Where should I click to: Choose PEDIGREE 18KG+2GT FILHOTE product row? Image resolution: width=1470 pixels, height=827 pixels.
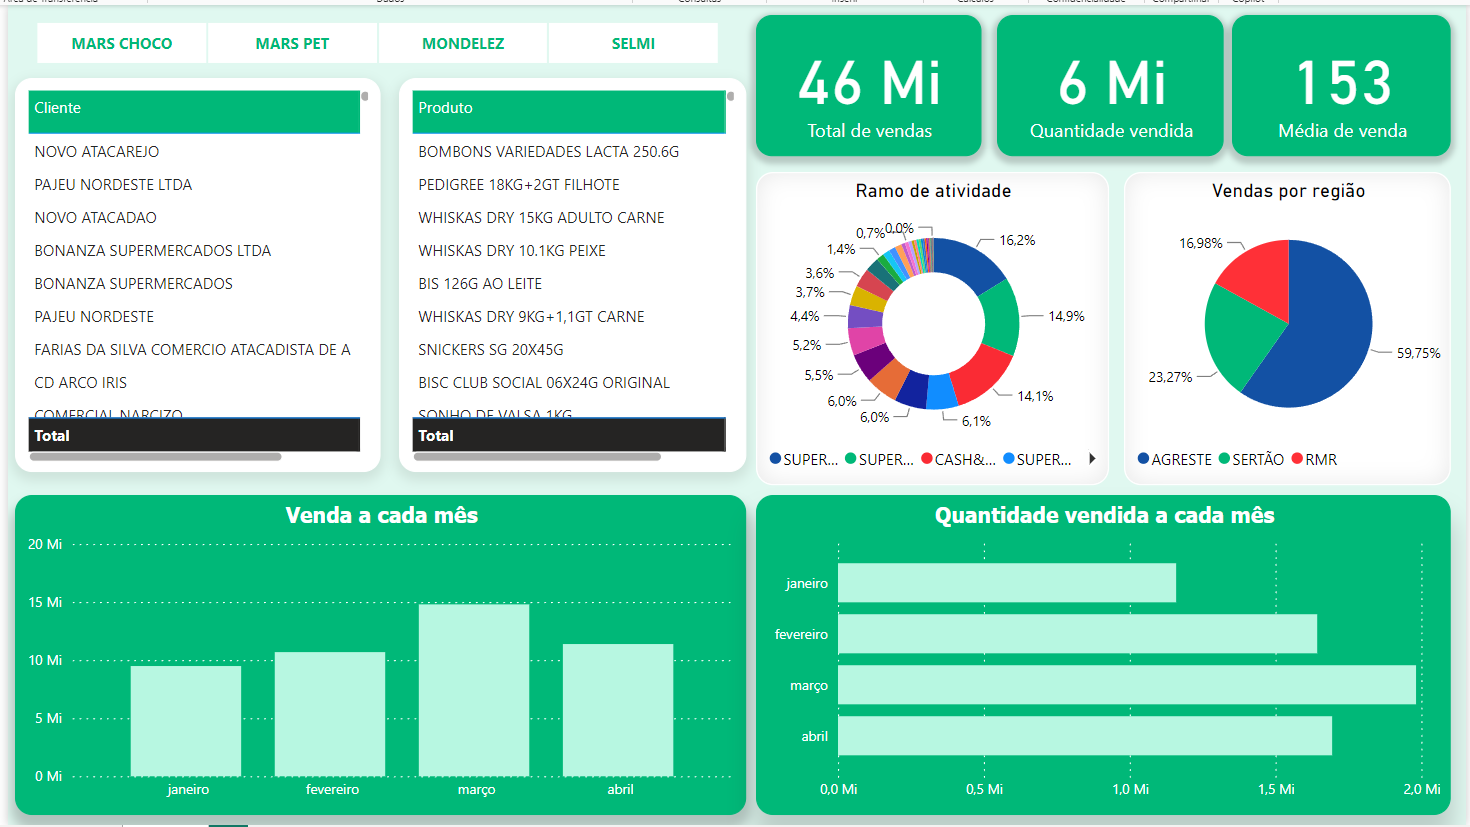(519, 185)
